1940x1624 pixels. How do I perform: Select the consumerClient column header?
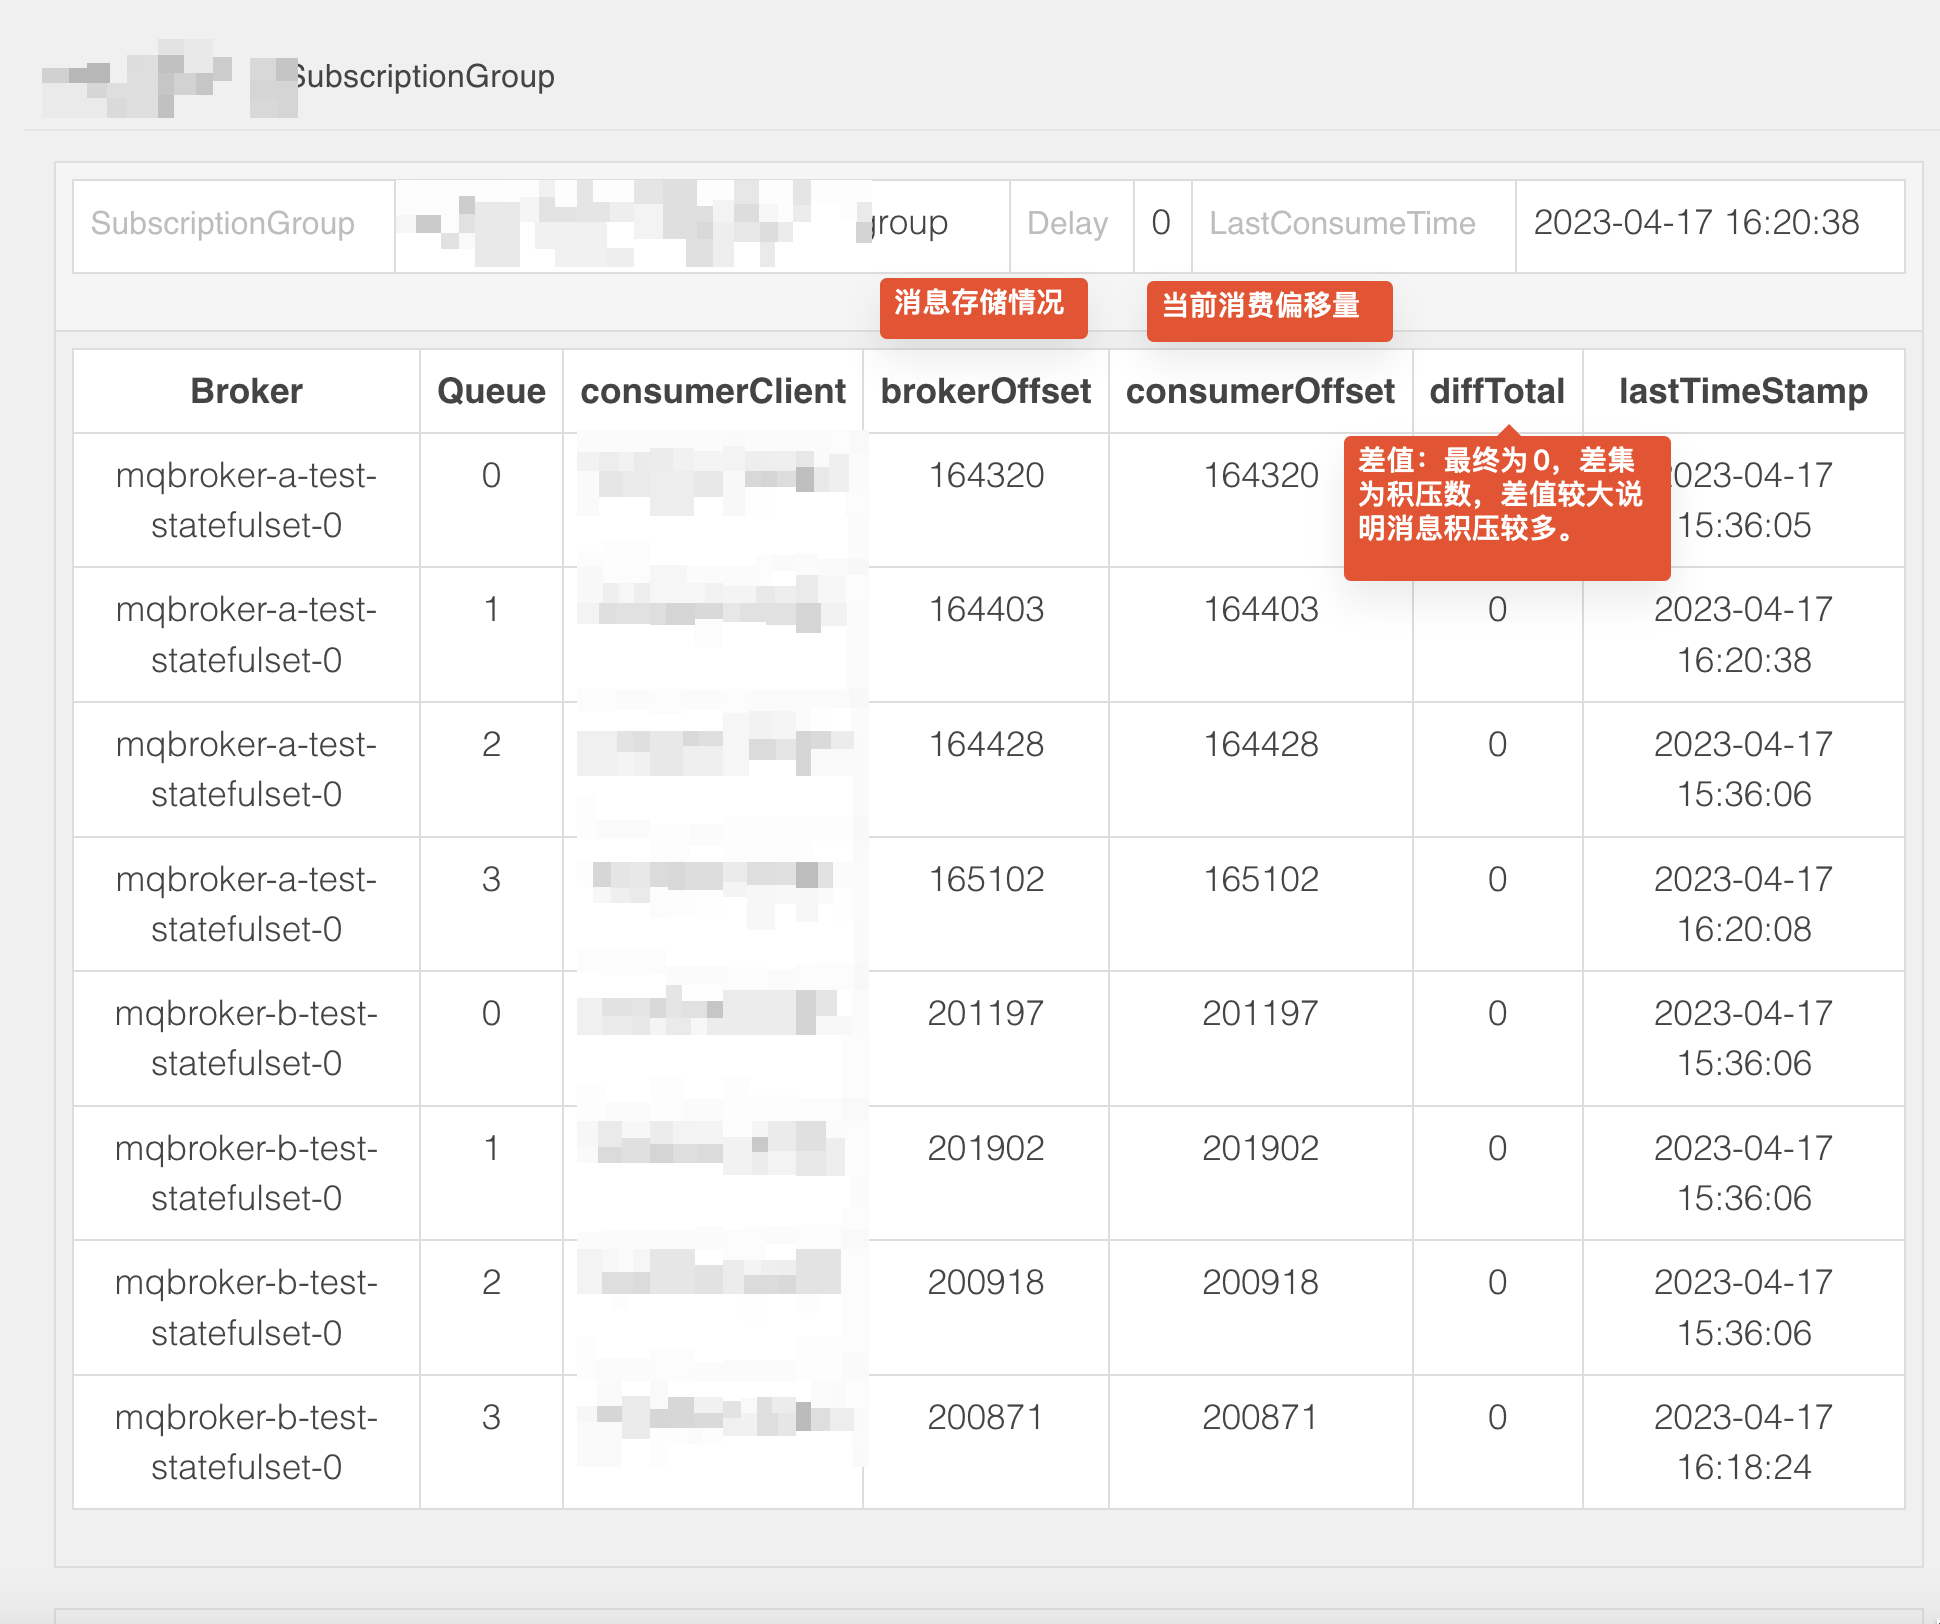pyautogui.click(x=713, y=391)
